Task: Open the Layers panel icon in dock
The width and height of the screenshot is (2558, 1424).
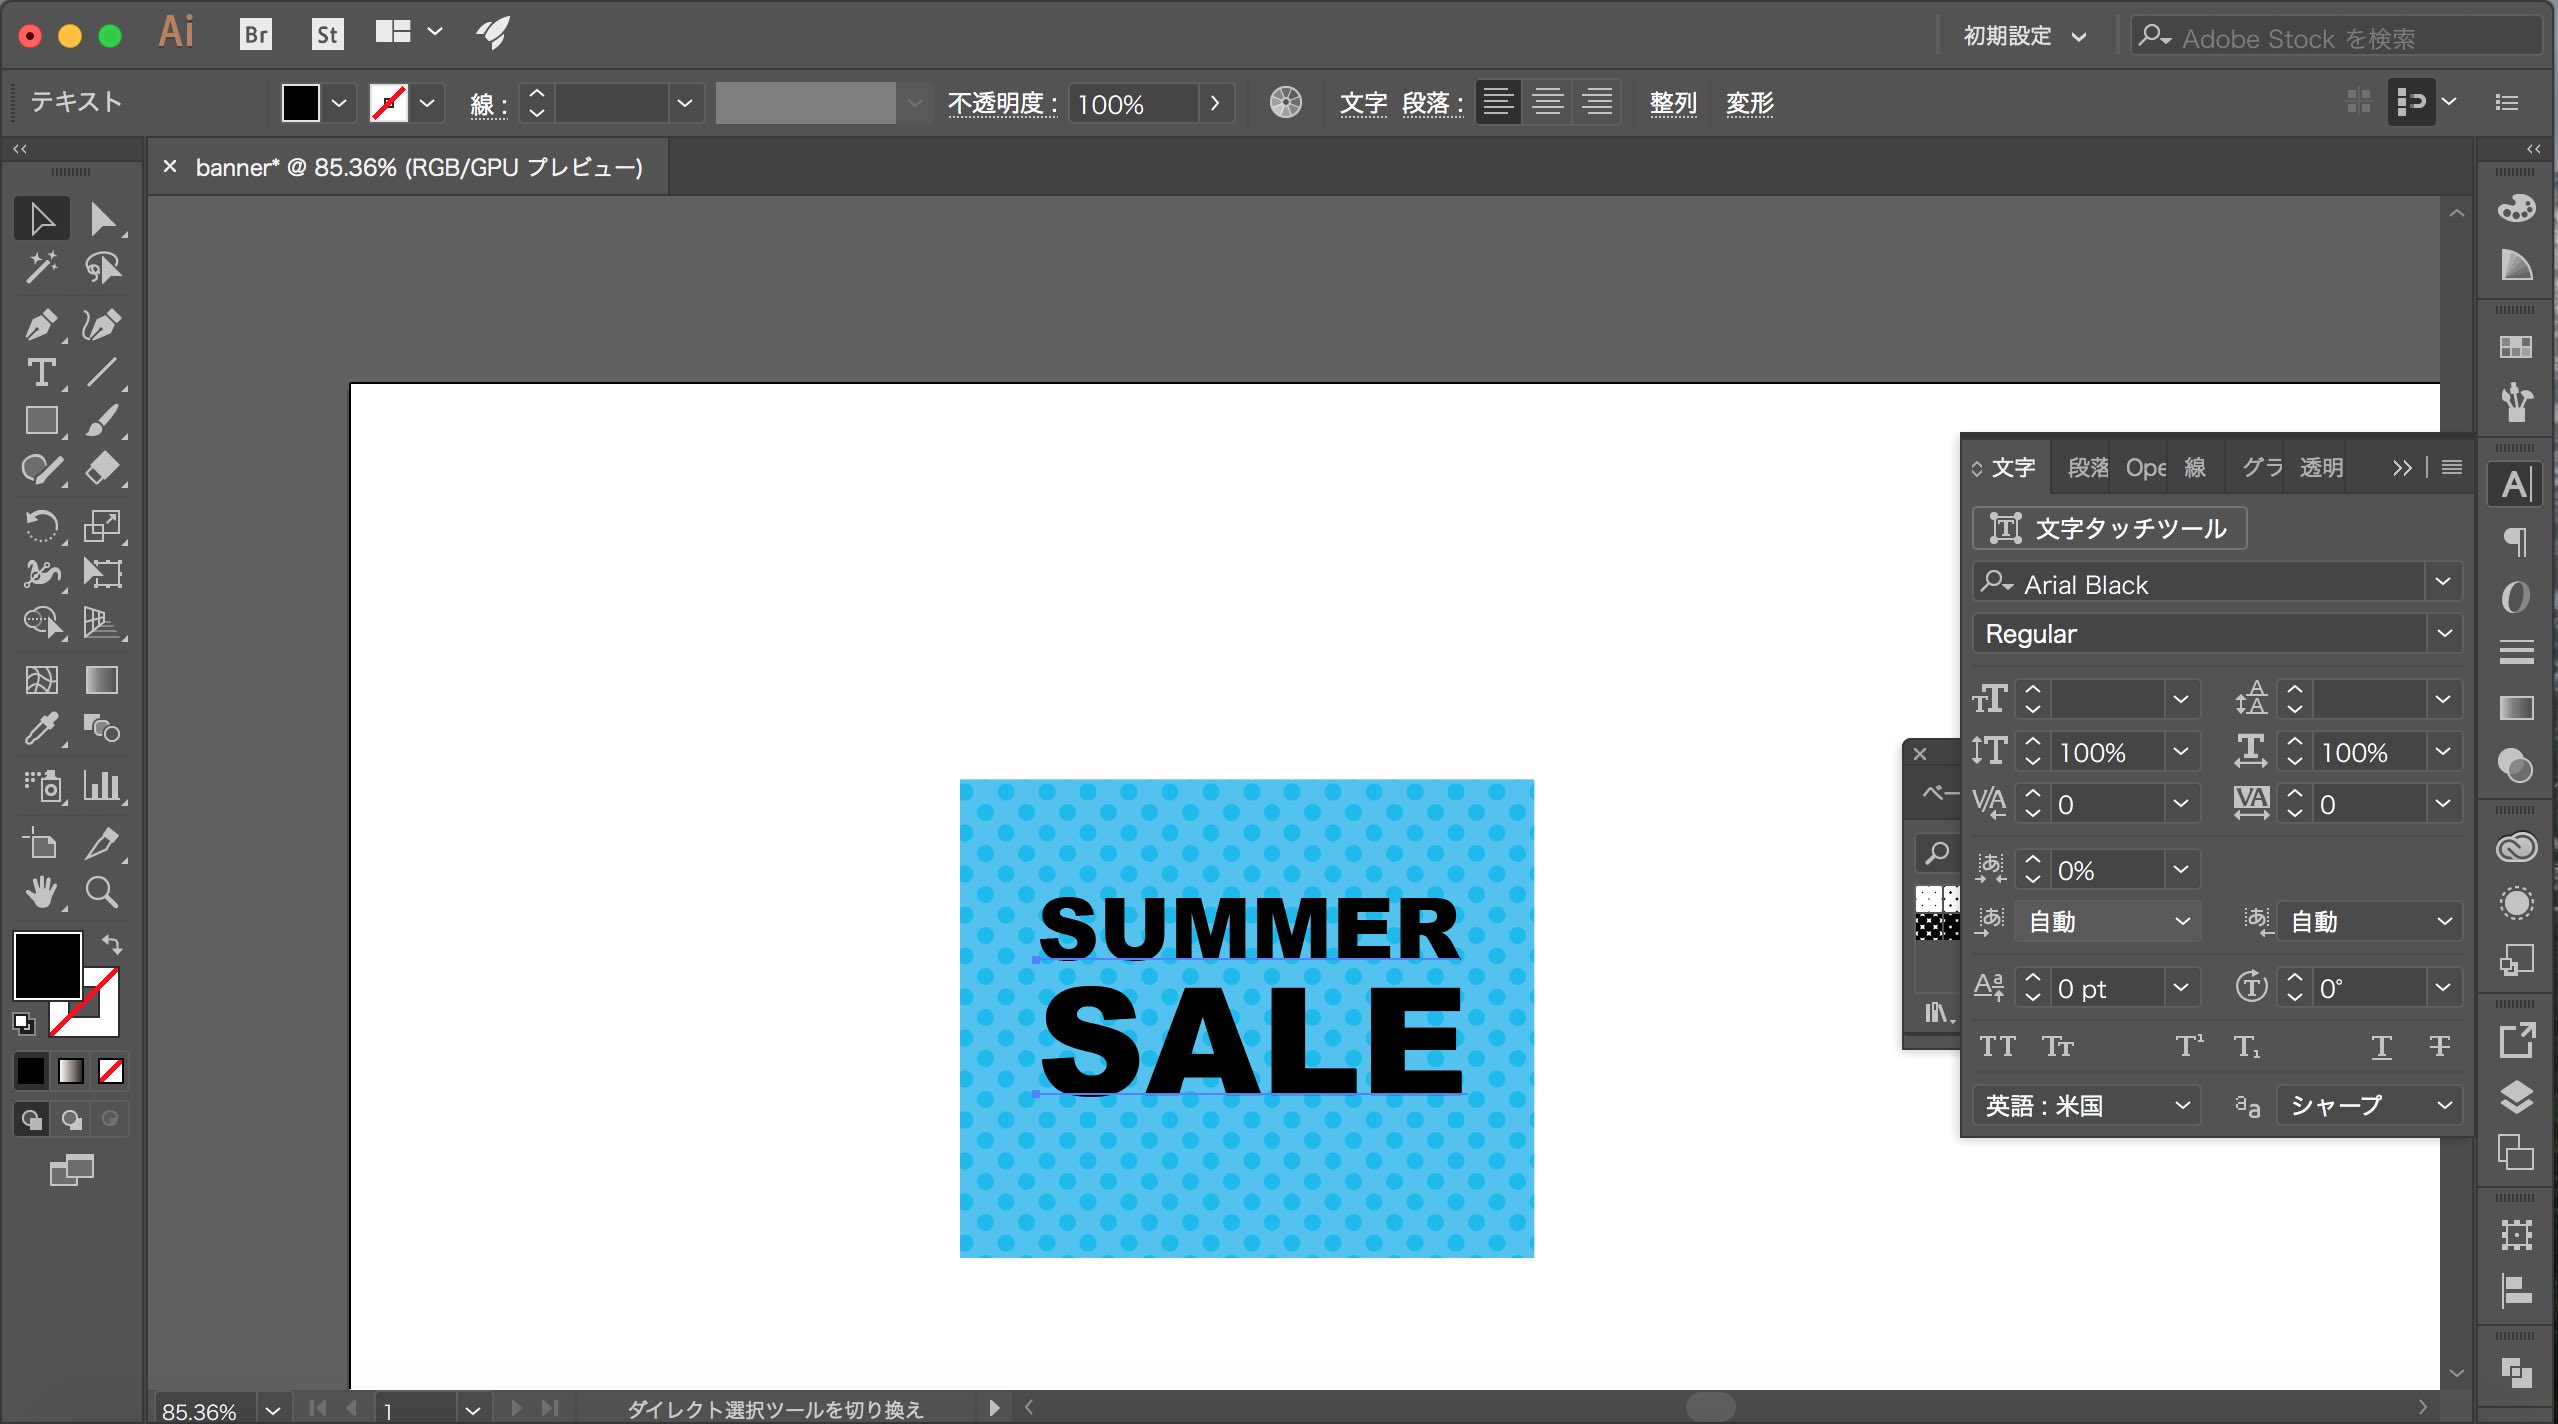Action: (x=2516, y=1098)
